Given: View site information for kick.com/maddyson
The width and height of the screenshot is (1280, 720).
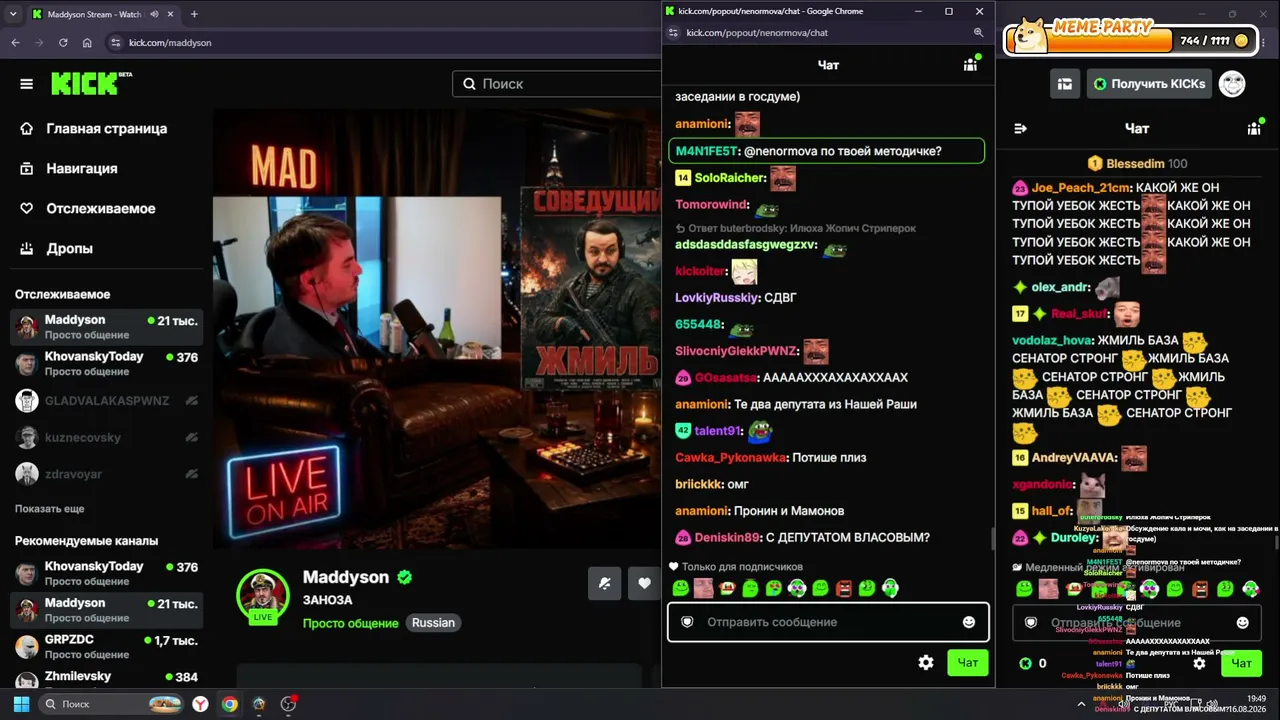Looking at the screenshot, I should pyautogui.click(x=116, y=43).
